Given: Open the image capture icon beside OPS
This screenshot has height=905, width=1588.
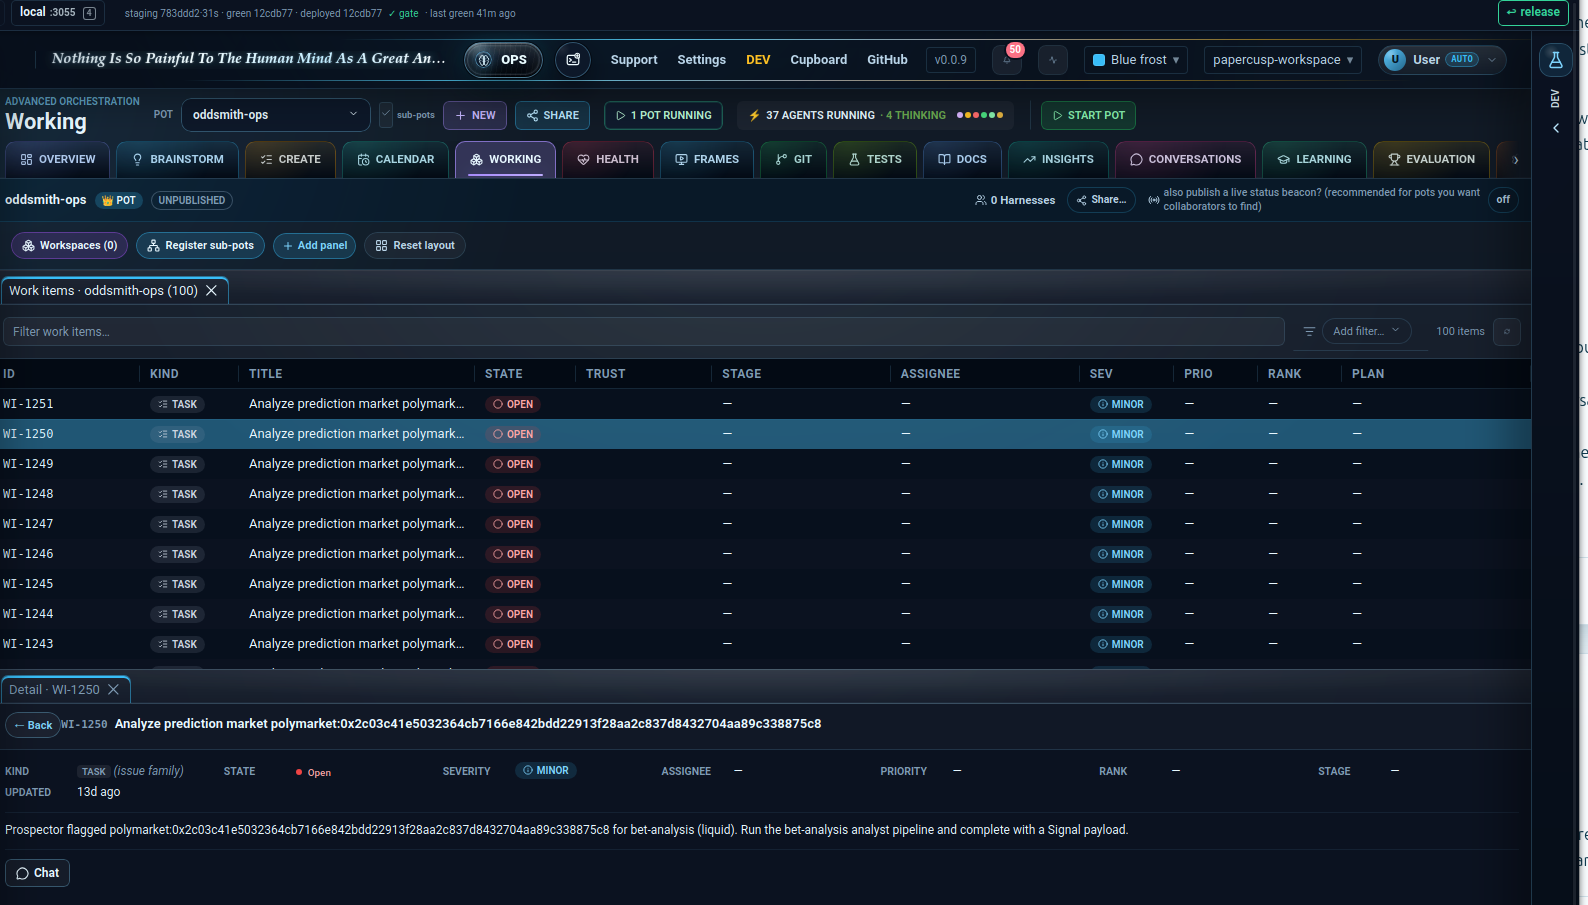Looking at the screenshot, I should (x=573, y=60).
